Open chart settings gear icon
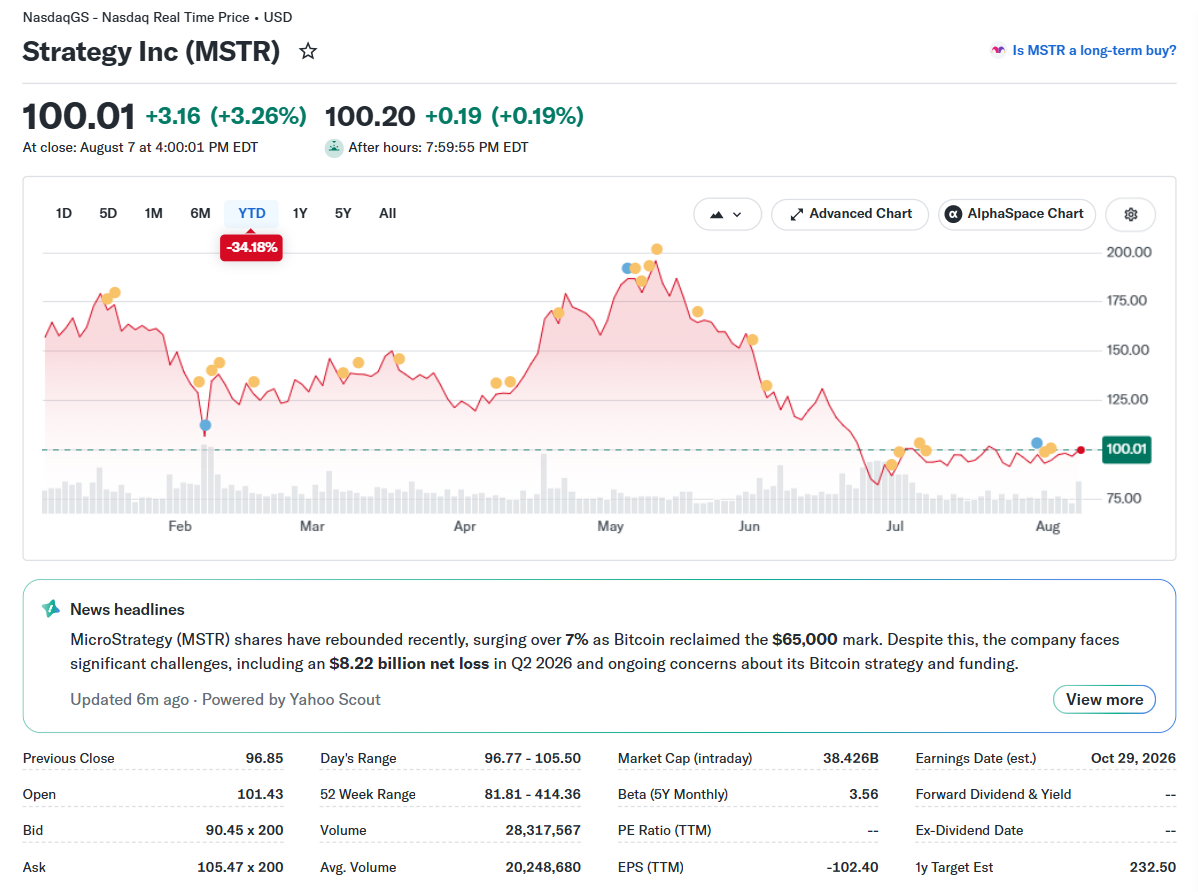The width and height of the screenshot is (1198, 892). 1131,214
